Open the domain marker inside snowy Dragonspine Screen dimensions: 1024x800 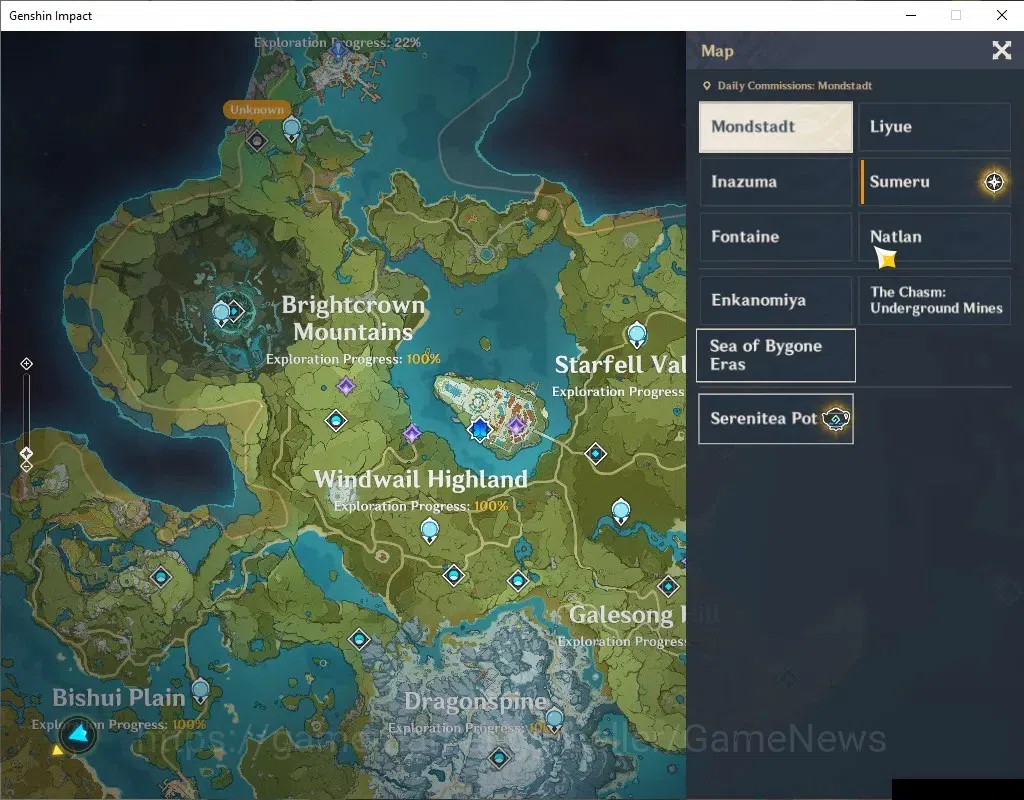click(x=500, y=758)
